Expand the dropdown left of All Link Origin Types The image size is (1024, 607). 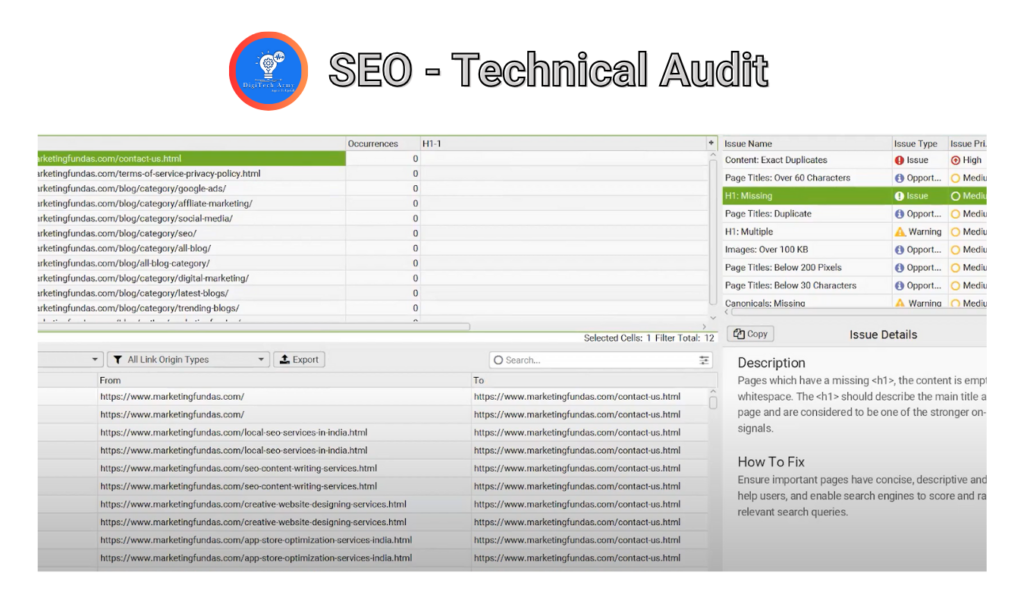click(x=96, y=360)
